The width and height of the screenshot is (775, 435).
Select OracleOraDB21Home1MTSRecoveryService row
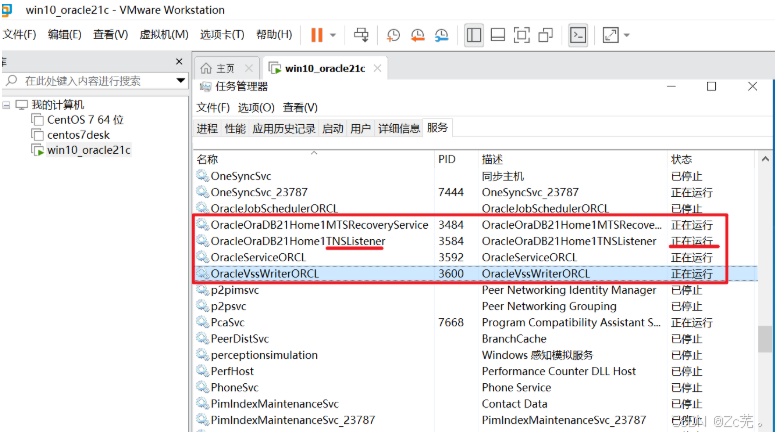coord(474,225)
